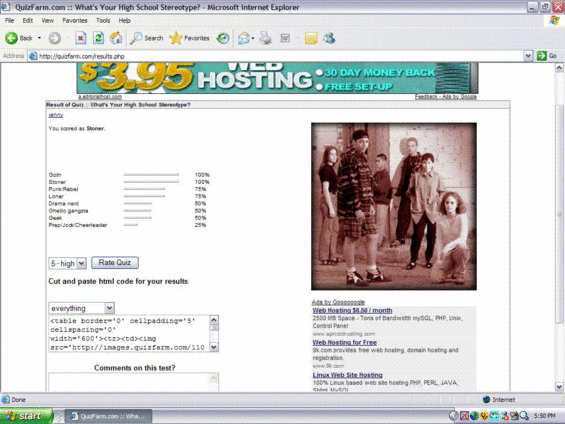Click the Prep/Jock/Cheerleader 25% result bar
565x424 pixels.
130,225
